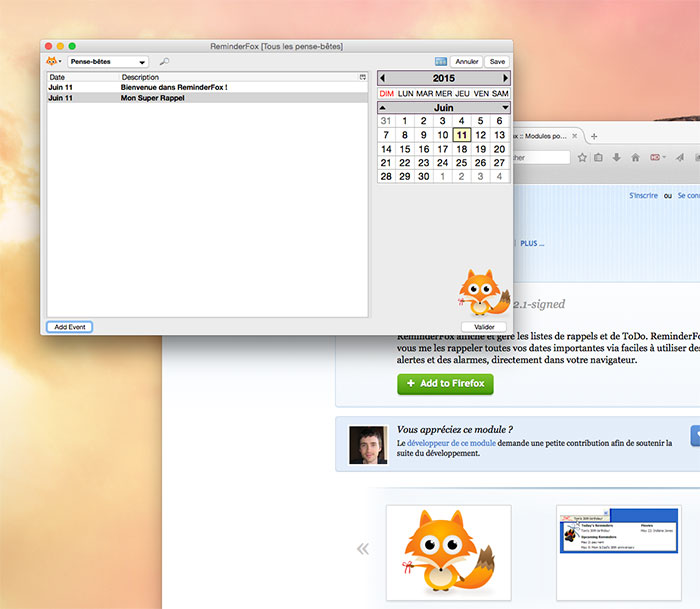Open the ReminderFox fox icon menu
This screenshot has width=700, height=609.
click(54, 61)
